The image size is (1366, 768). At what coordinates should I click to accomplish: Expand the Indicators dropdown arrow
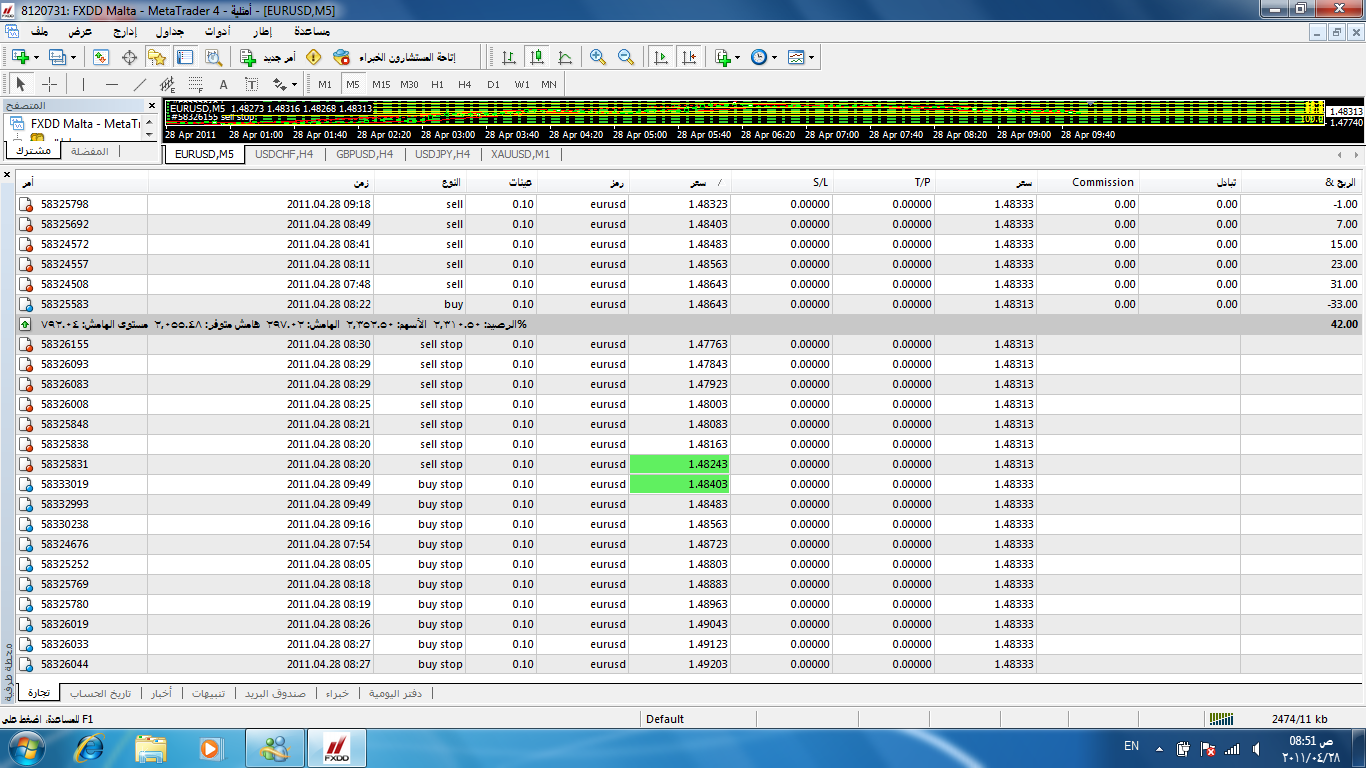738,57
